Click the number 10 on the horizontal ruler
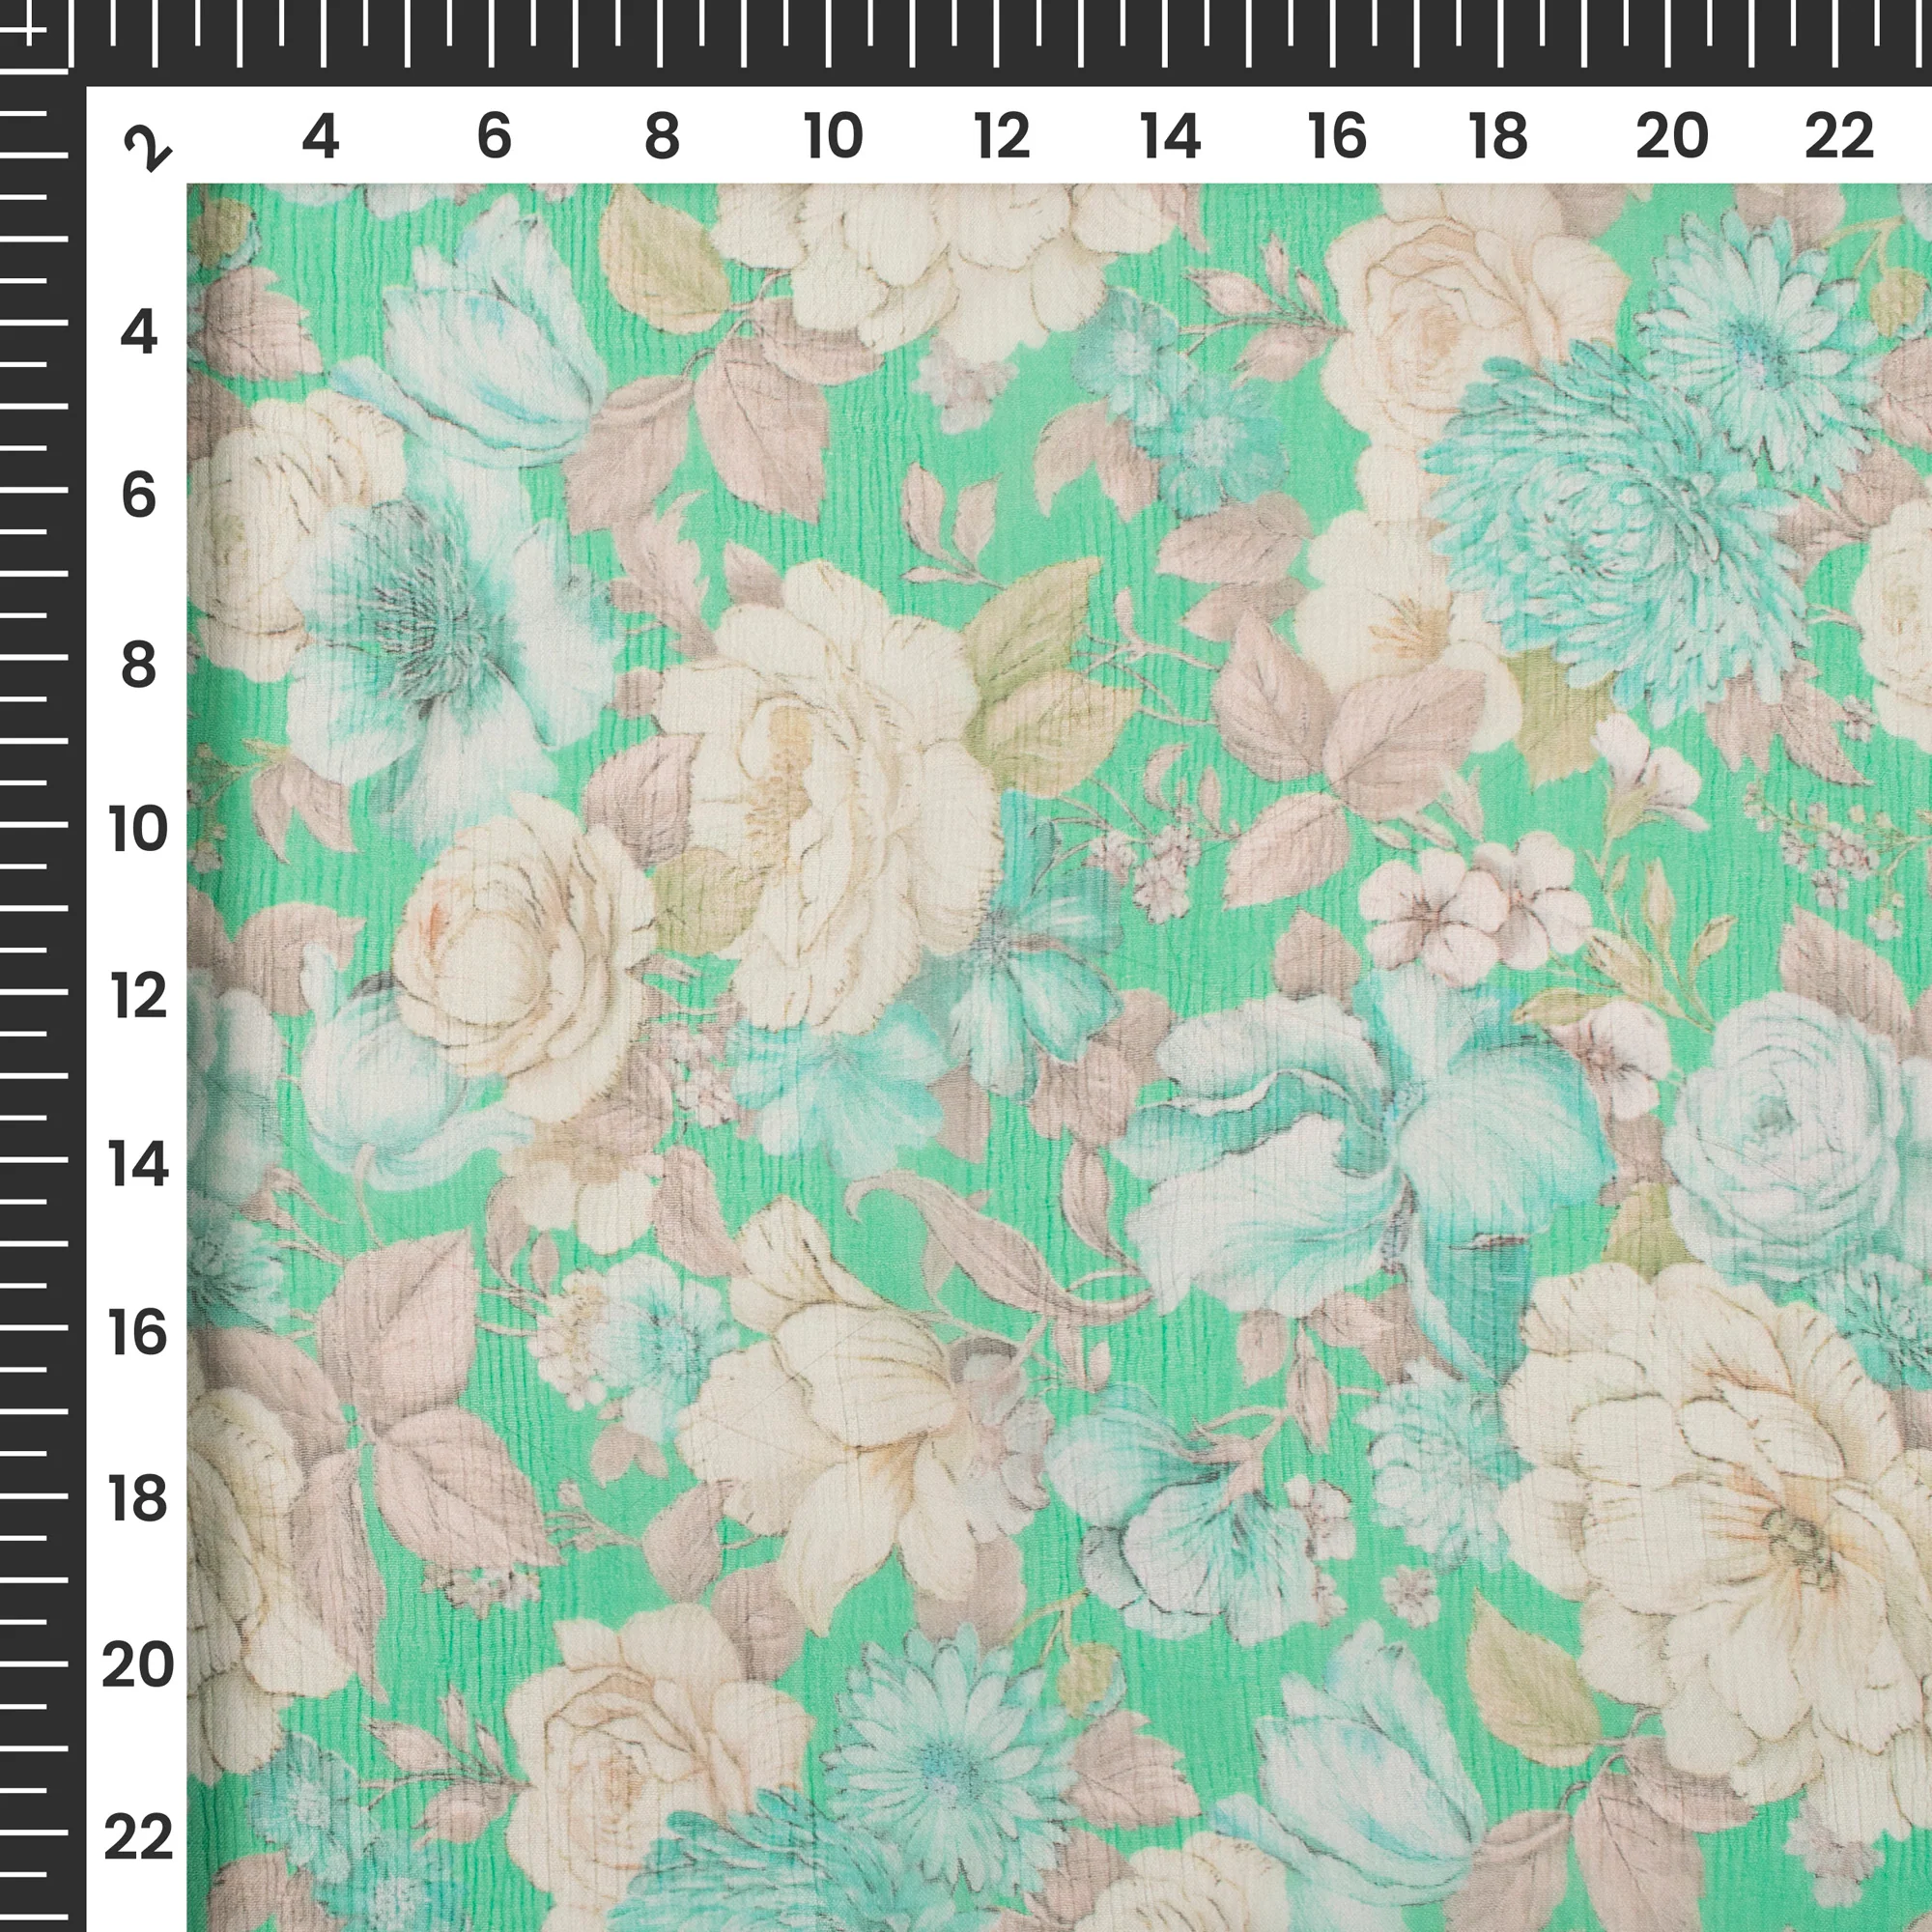The image size is (1932, 1932). (833, 136)
